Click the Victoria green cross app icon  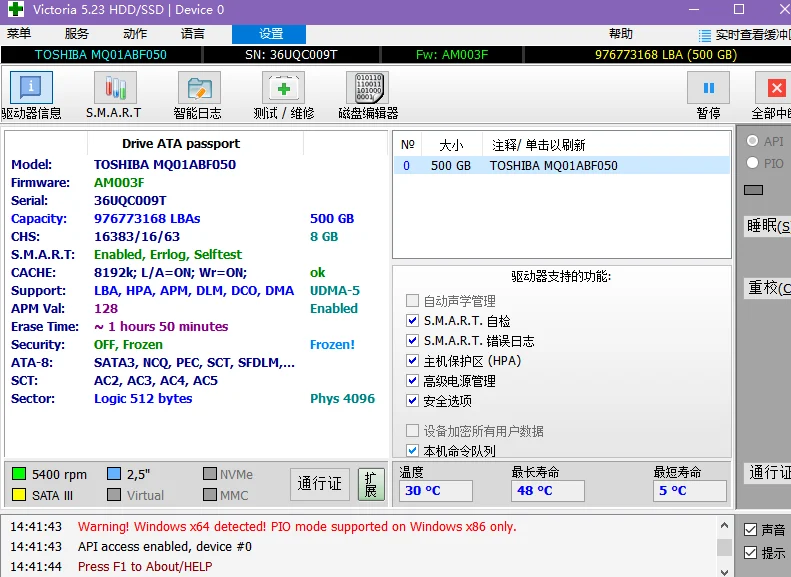pyautogui.click(x=16, y=9)
